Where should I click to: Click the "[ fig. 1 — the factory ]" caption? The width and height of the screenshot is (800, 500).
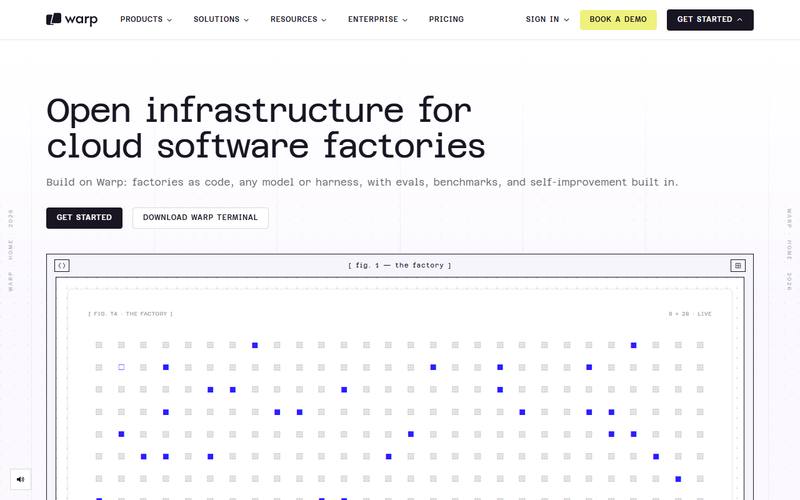(399, 265)
